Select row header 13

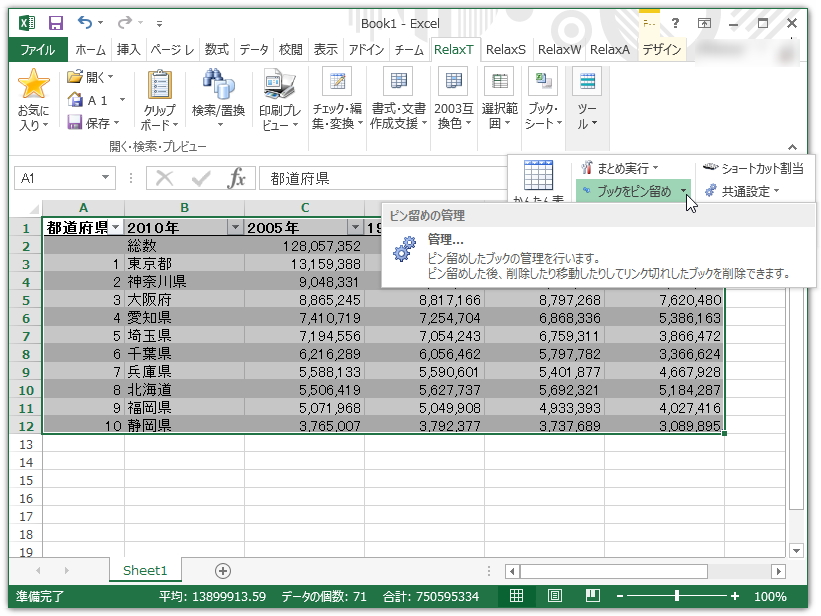[26, 445]
